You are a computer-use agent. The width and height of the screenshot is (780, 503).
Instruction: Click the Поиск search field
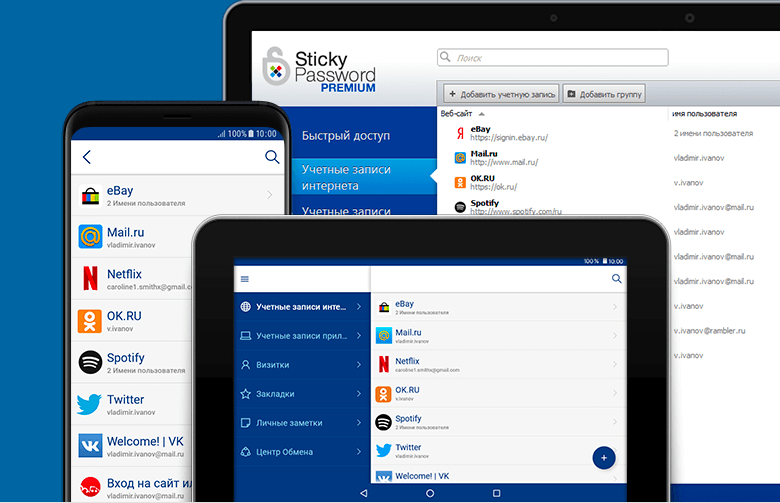point(553,58)
